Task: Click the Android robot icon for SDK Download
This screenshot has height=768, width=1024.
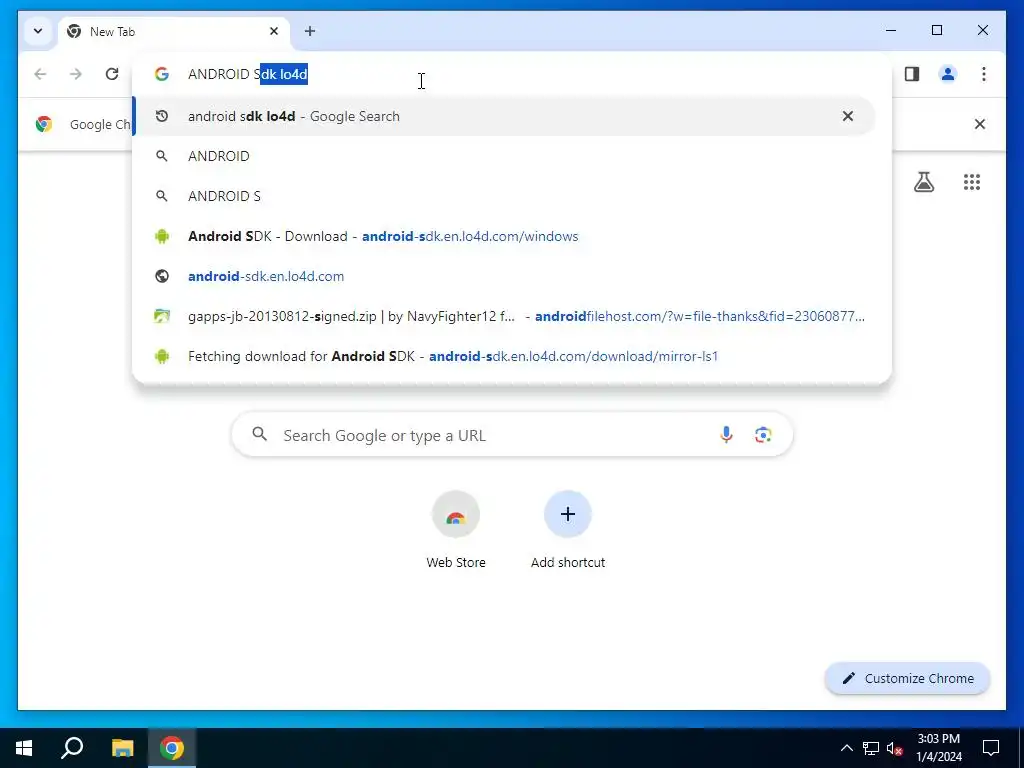Action: [162, 236]
